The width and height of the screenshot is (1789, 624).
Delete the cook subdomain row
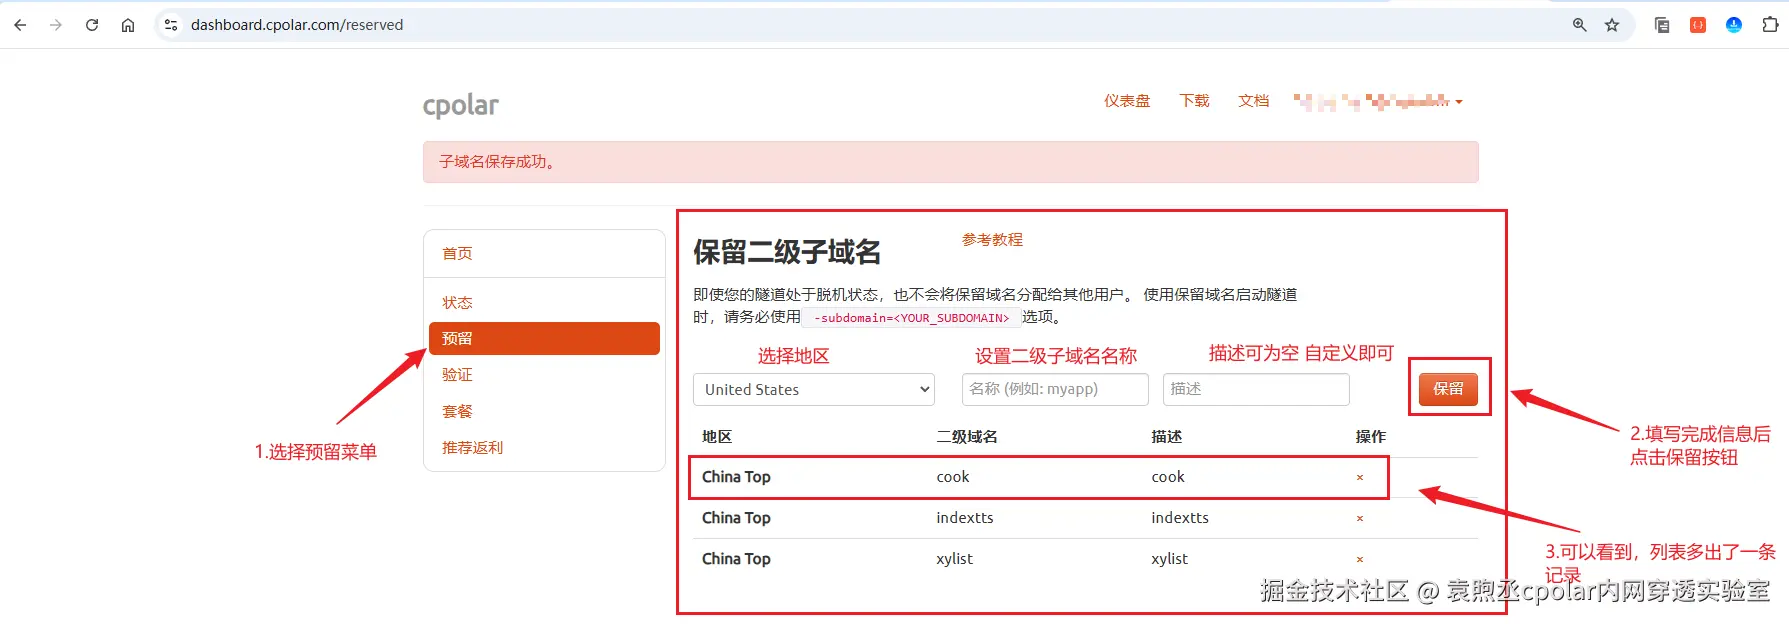tap(1360, 478)
